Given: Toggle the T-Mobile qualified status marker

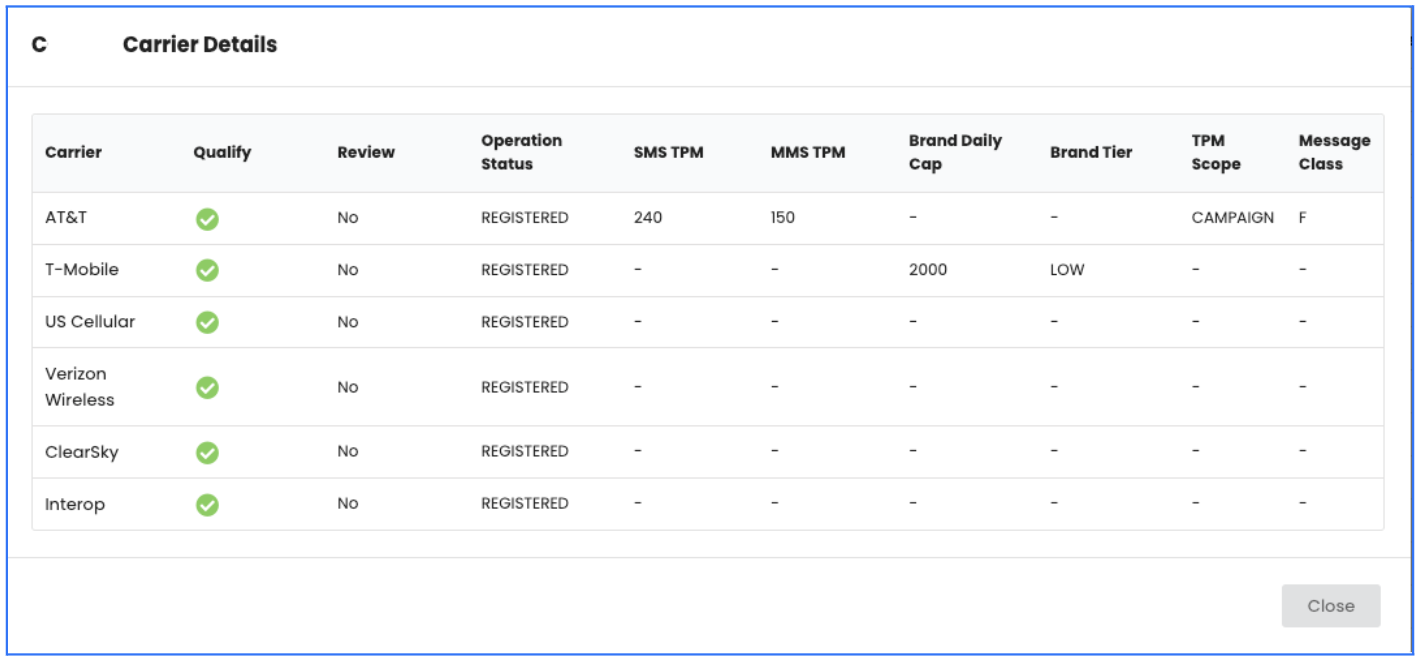Looking at the screenshot, I should [x=207, y=270].
